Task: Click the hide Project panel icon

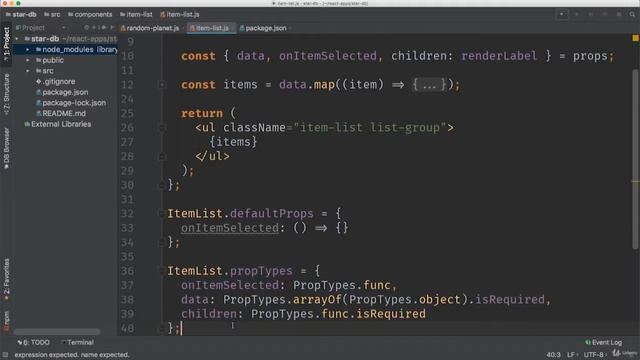Action: pyautogui.click(x=111, y=28)
